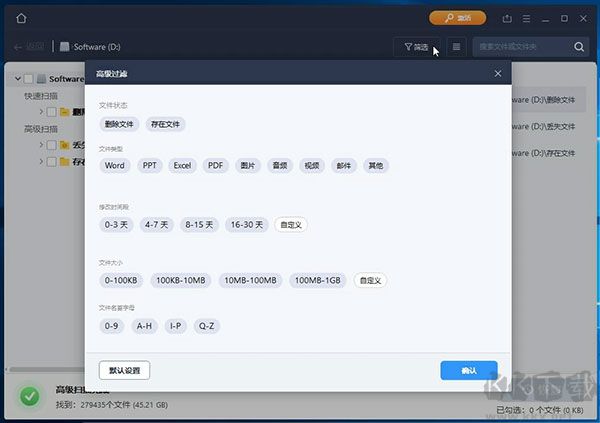600x423 pixels.
Task: Select the 删除文件 file status filter
Action: 119,125
